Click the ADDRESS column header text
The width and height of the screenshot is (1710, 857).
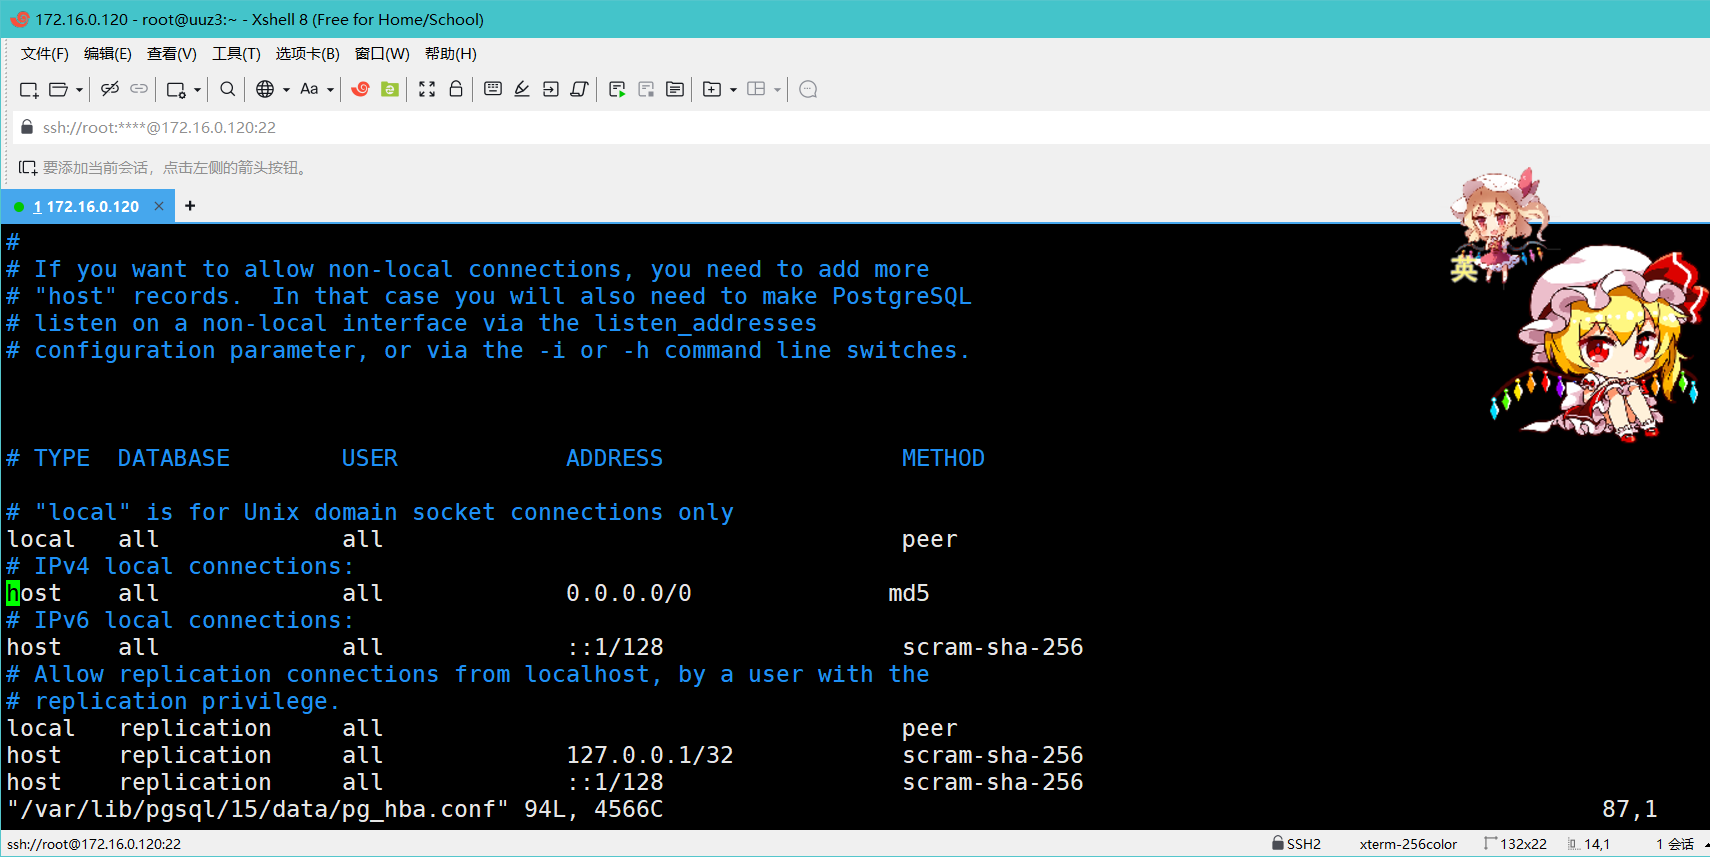614,459
